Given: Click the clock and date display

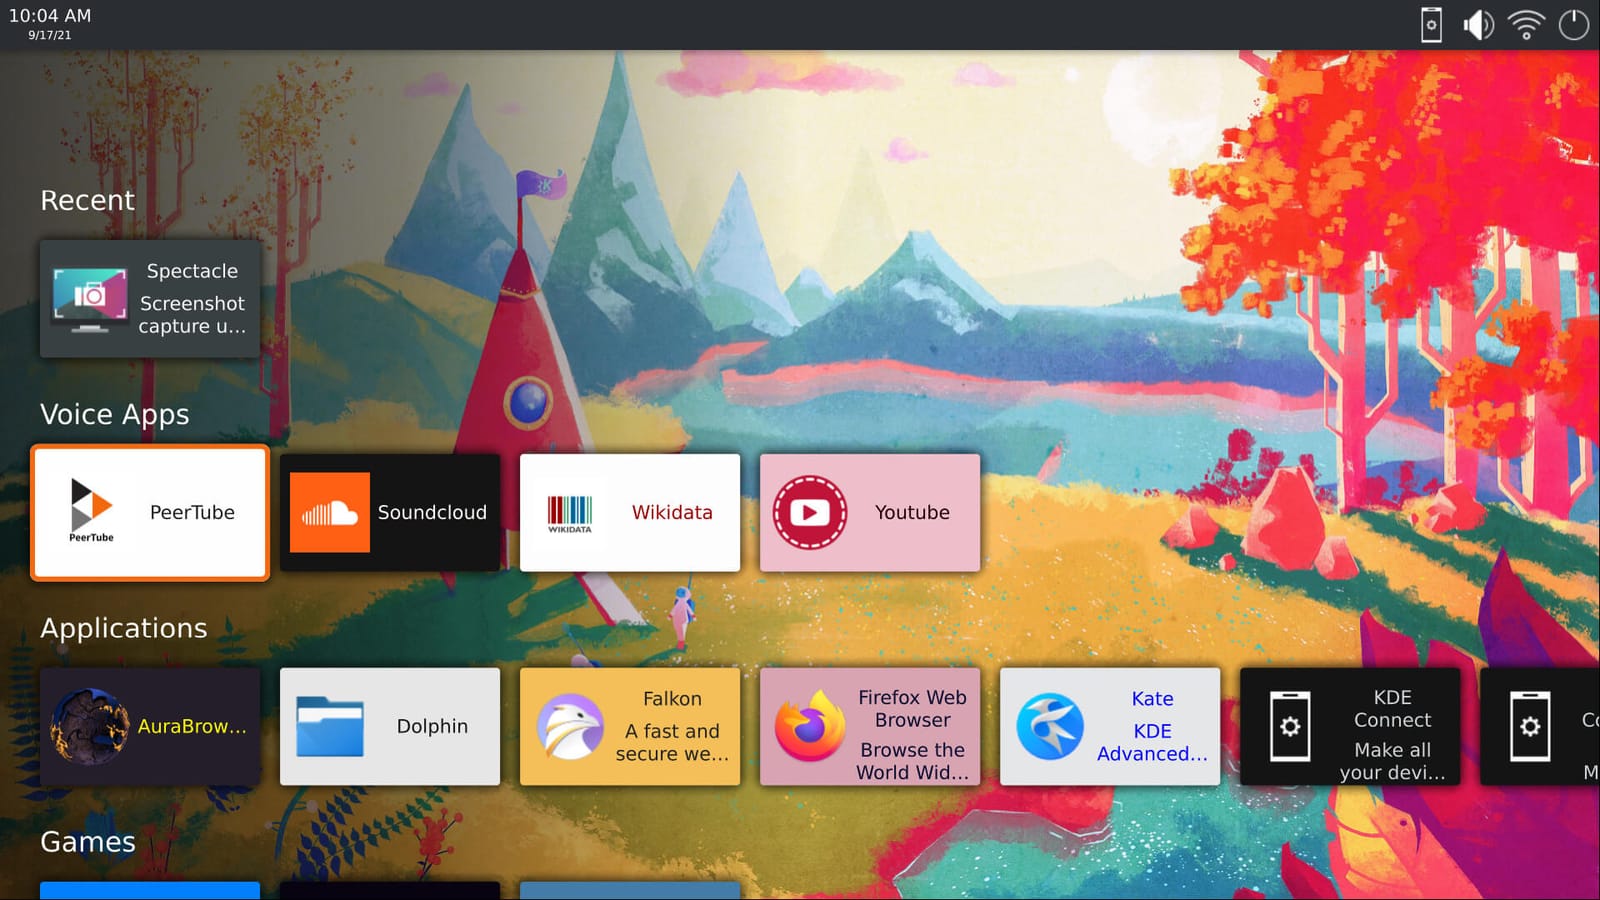Looking at the screenshot, I should (x=50, y=24).
